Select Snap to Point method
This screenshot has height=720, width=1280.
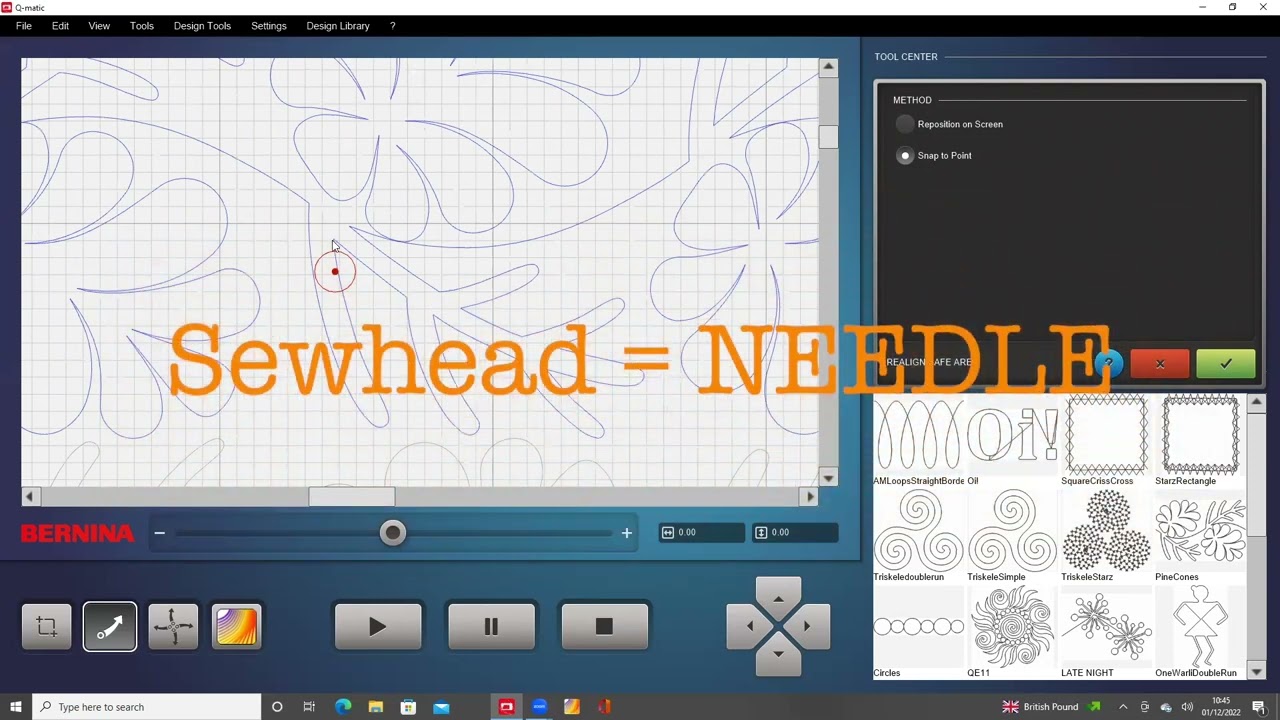tap(905, 156)
